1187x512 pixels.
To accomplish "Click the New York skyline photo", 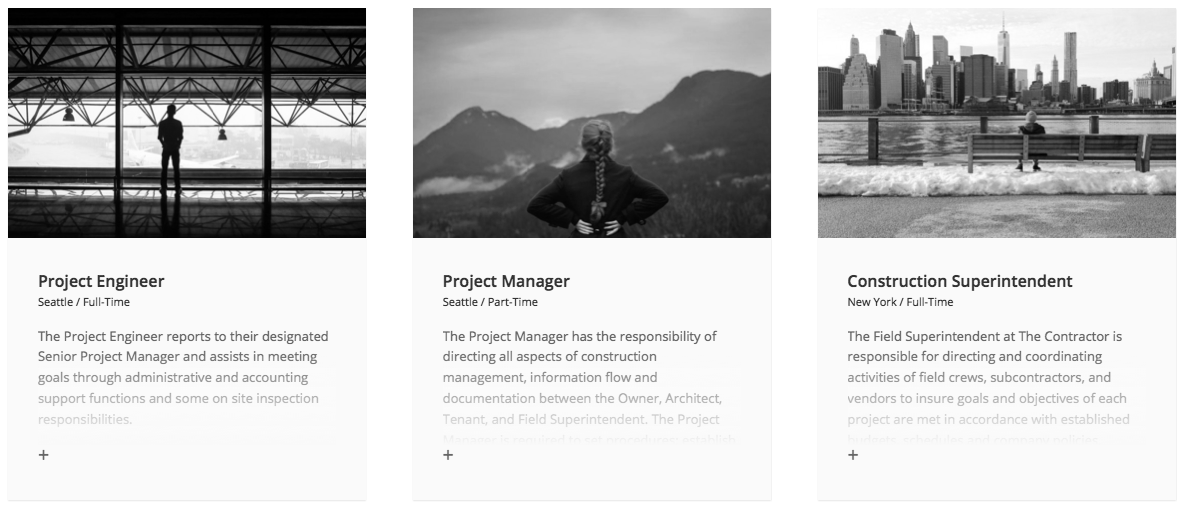I will [997, 123].
